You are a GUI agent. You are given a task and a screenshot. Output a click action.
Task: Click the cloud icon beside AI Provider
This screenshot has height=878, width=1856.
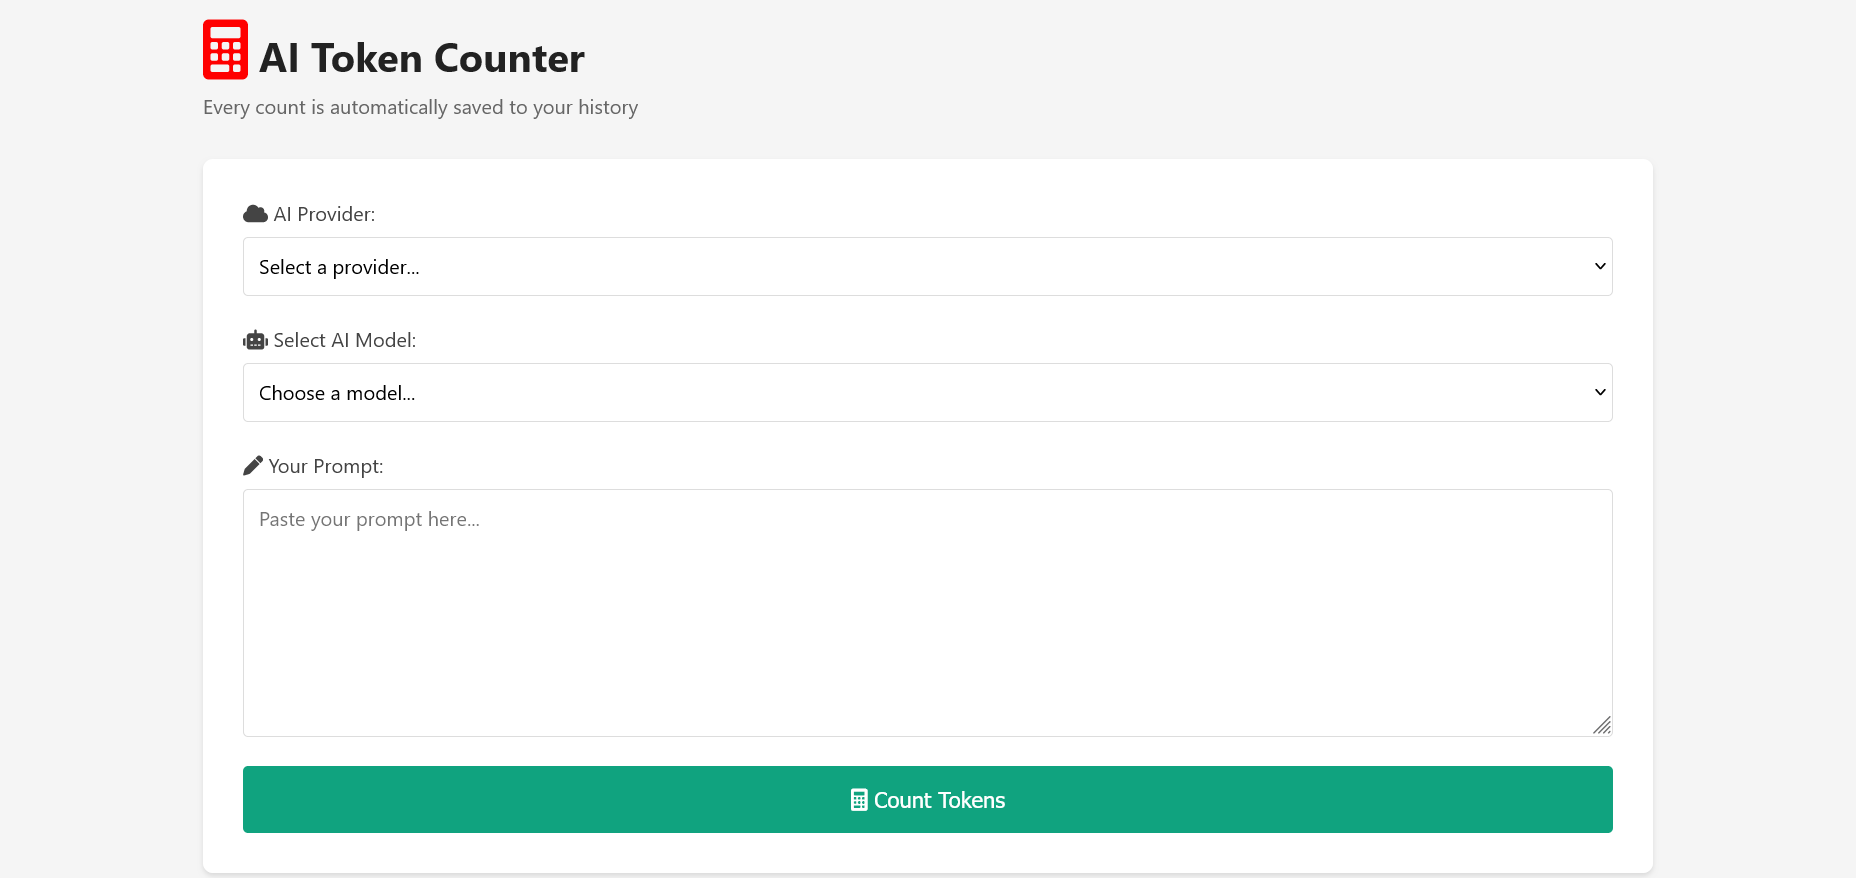click(254, 213)
